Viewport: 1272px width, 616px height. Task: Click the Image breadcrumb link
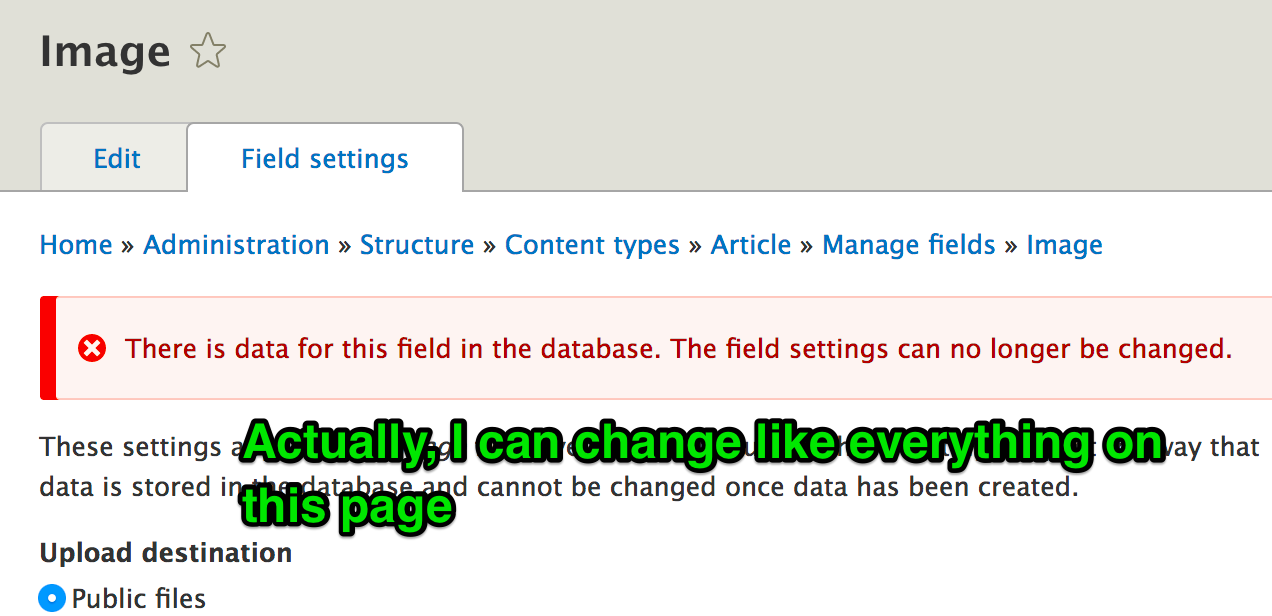point(1064,245)
